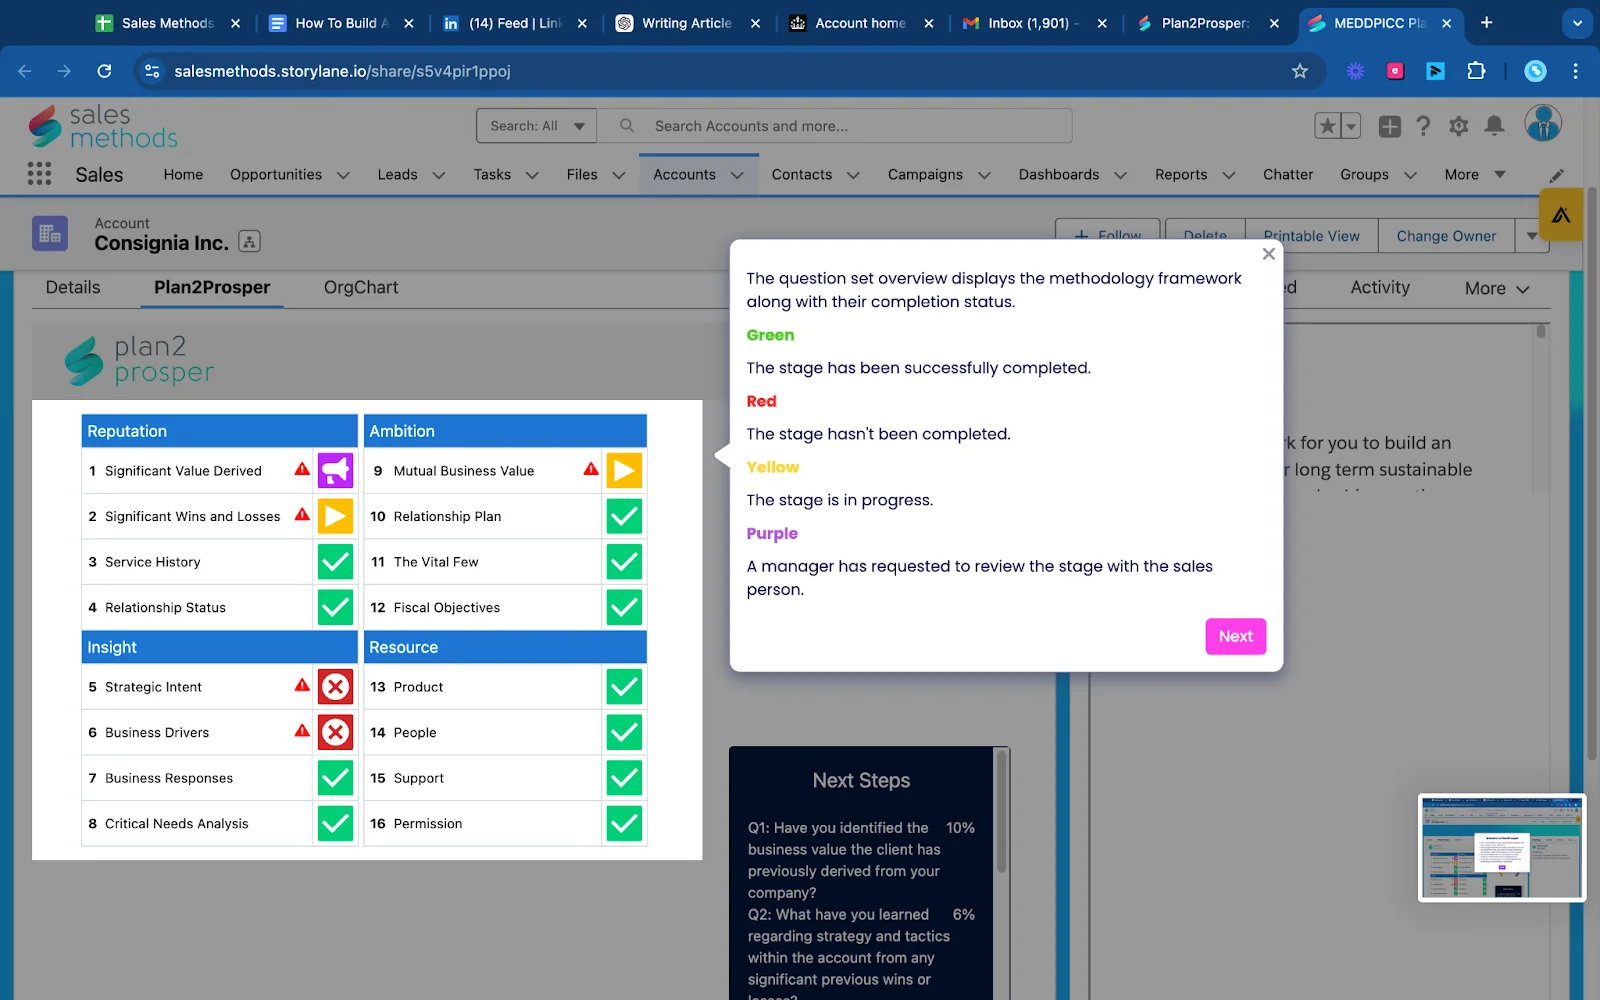Click the account hierarchy icon next to Consignia Inc.
This screenshot has height=1000, width=1600.
pos(250,241)
